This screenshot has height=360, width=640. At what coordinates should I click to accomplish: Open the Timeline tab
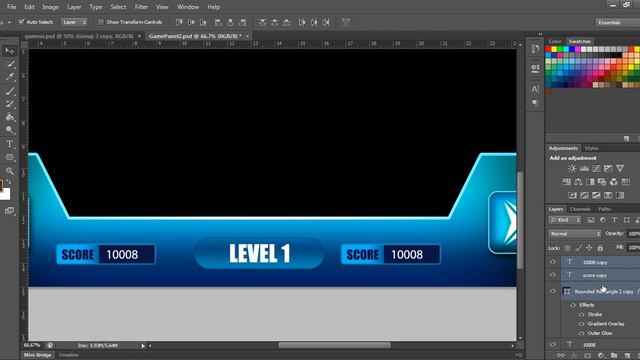(x=68, y=355)
